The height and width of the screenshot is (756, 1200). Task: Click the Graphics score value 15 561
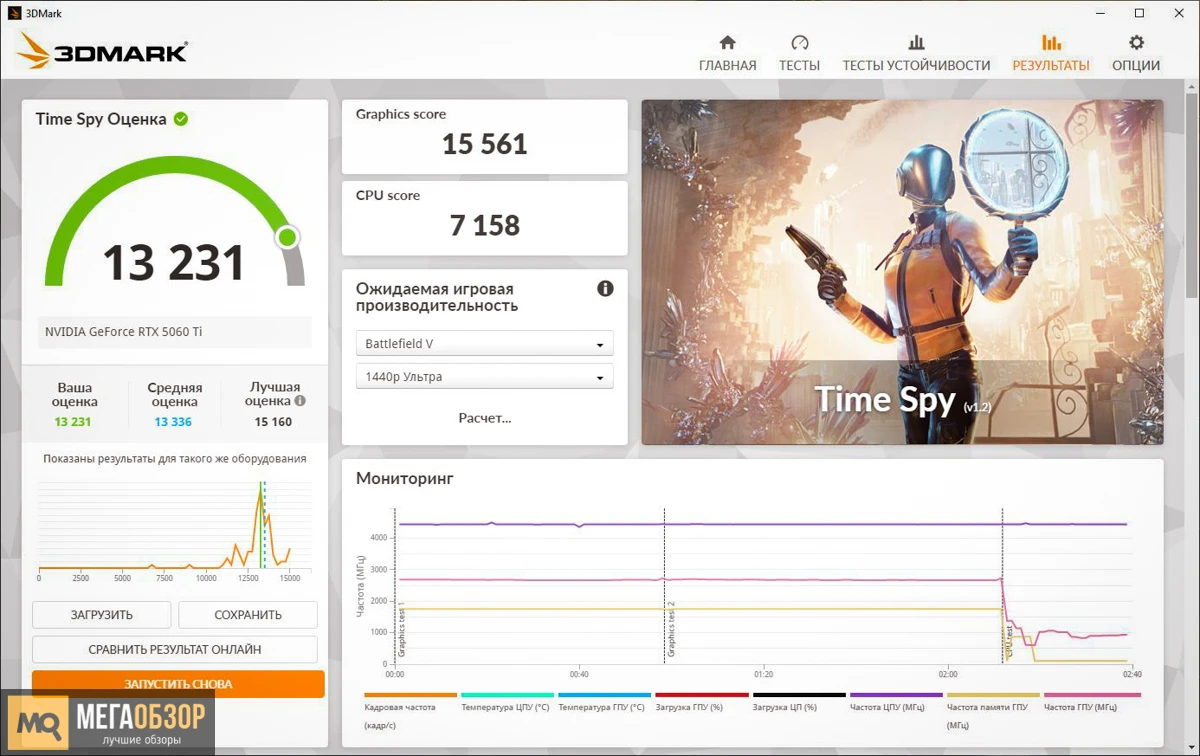point(485,144)
